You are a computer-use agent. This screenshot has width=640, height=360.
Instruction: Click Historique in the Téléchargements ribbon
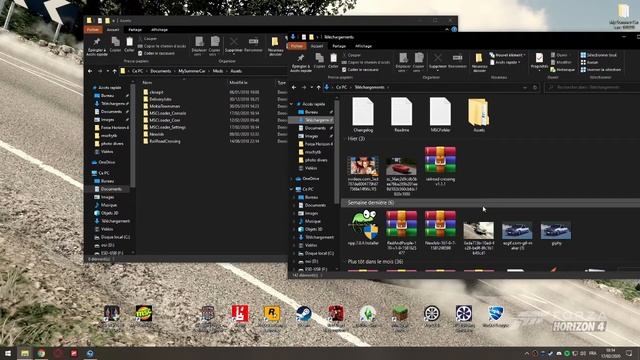(x=562, y=70)
